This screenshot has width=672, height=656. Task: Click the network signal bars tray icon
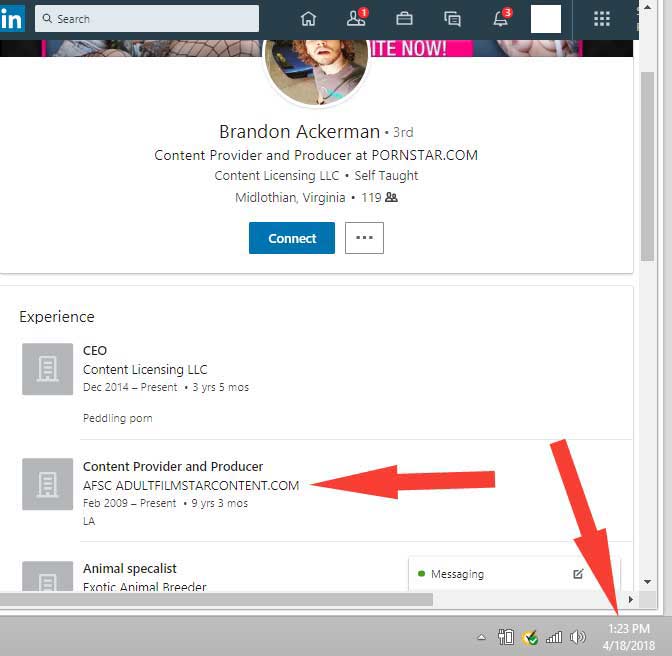[554, 638]
